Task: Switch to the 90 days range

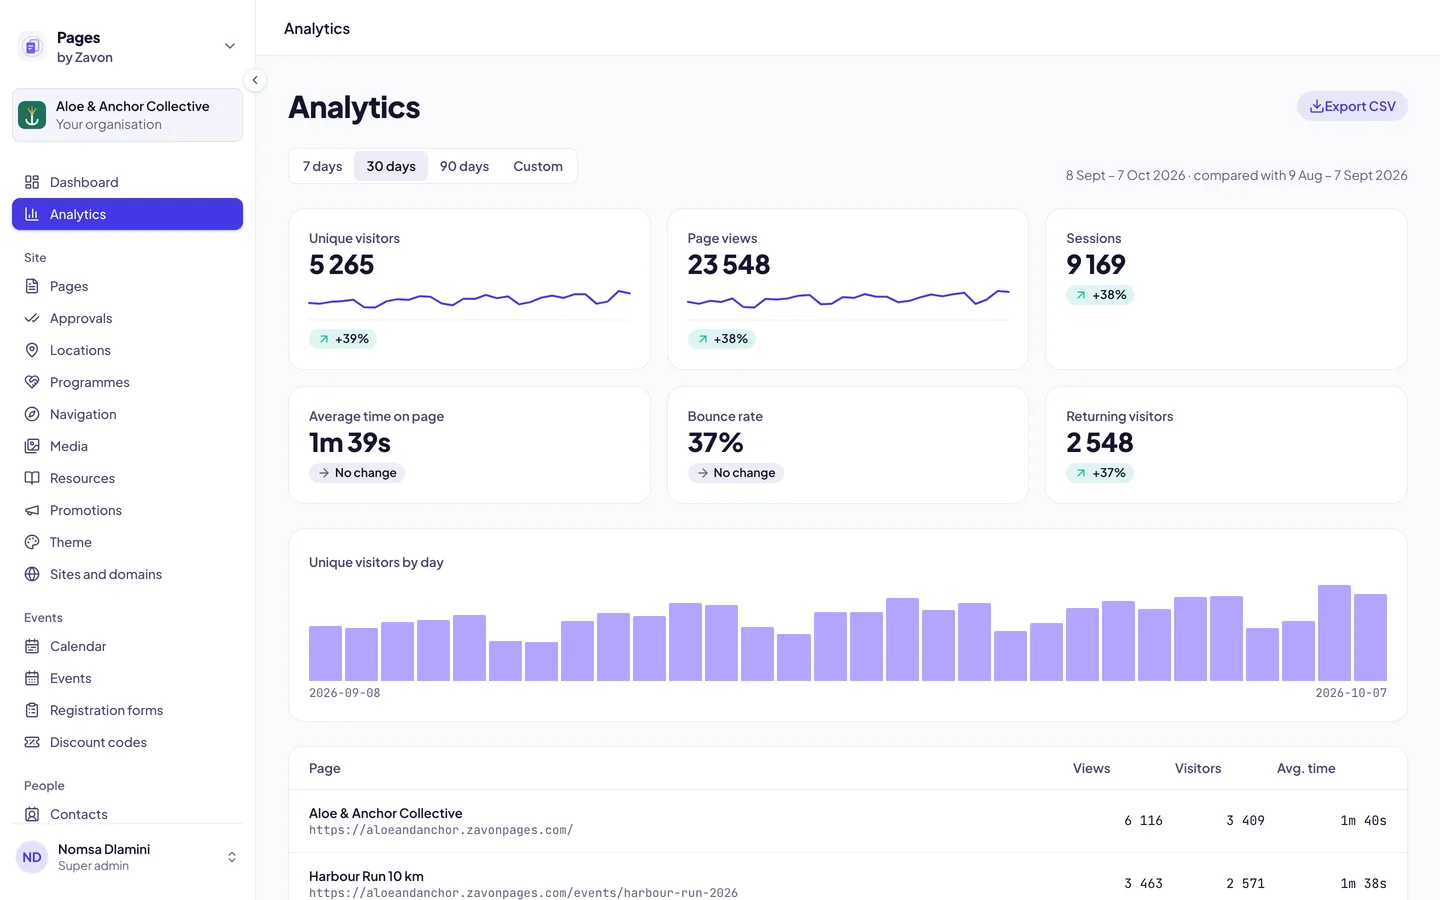Action: coord(464,166)
